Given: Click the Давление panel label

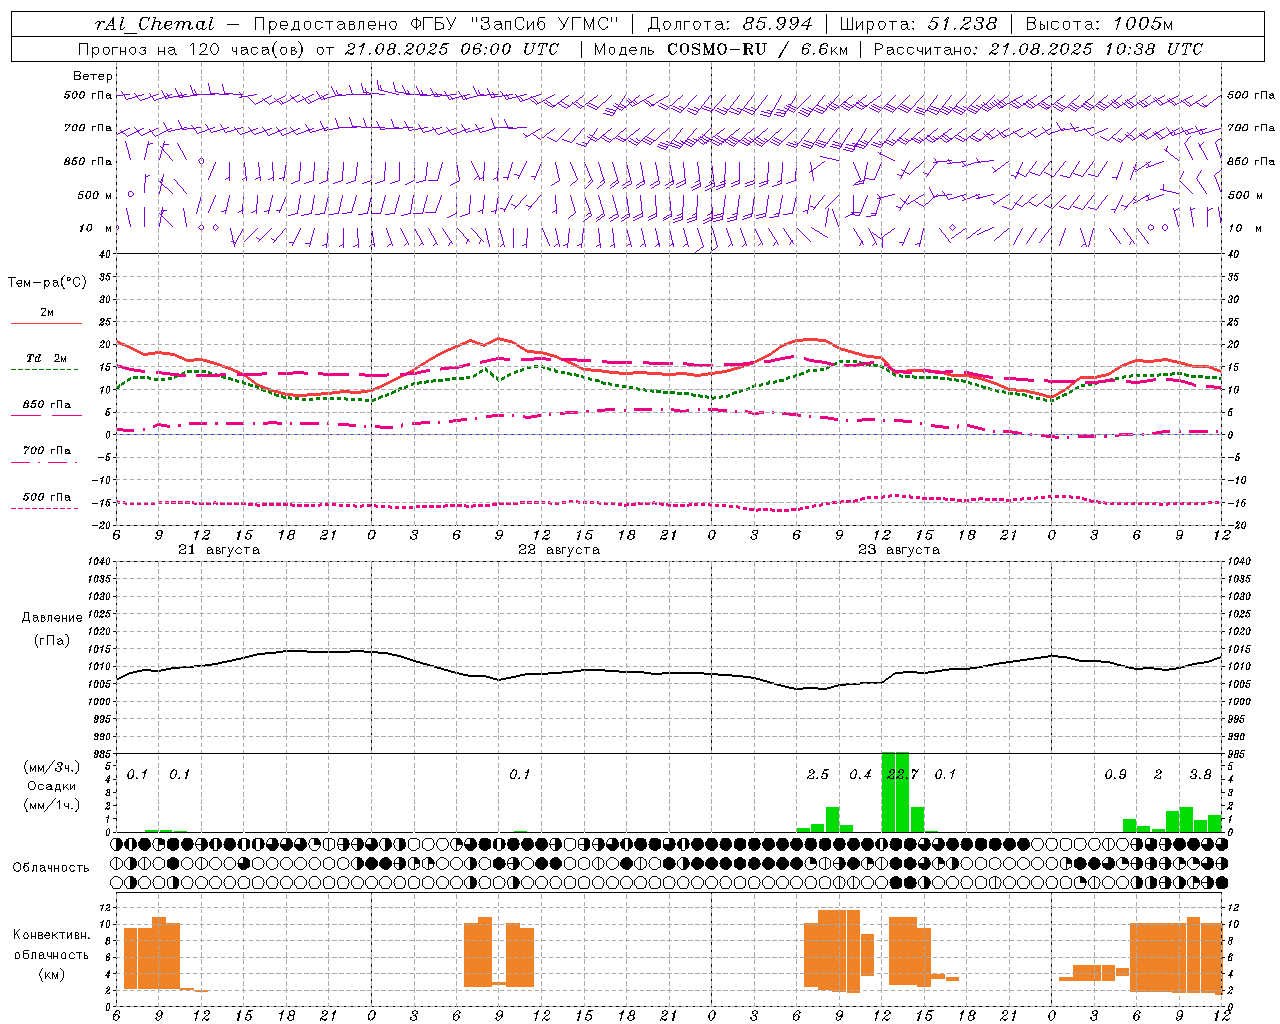Looking at the screenshot, I should coord(52,618).
